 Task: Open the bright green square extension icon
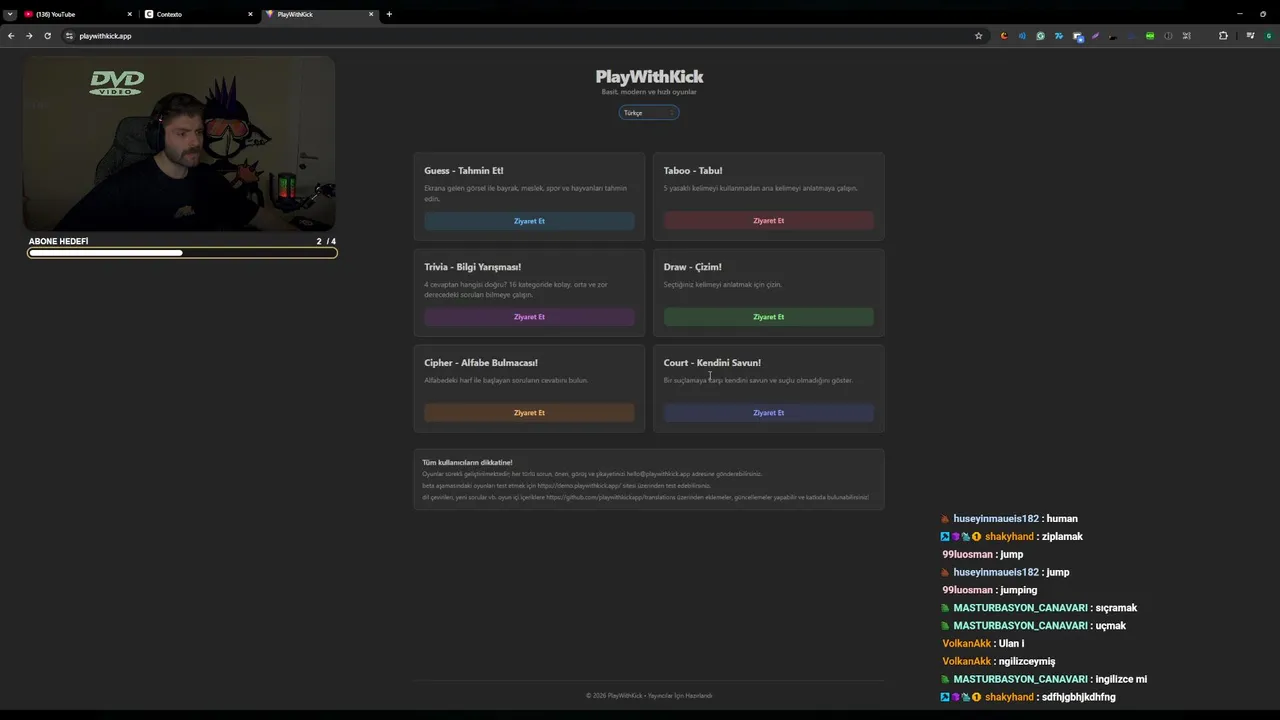[1150, 36]
